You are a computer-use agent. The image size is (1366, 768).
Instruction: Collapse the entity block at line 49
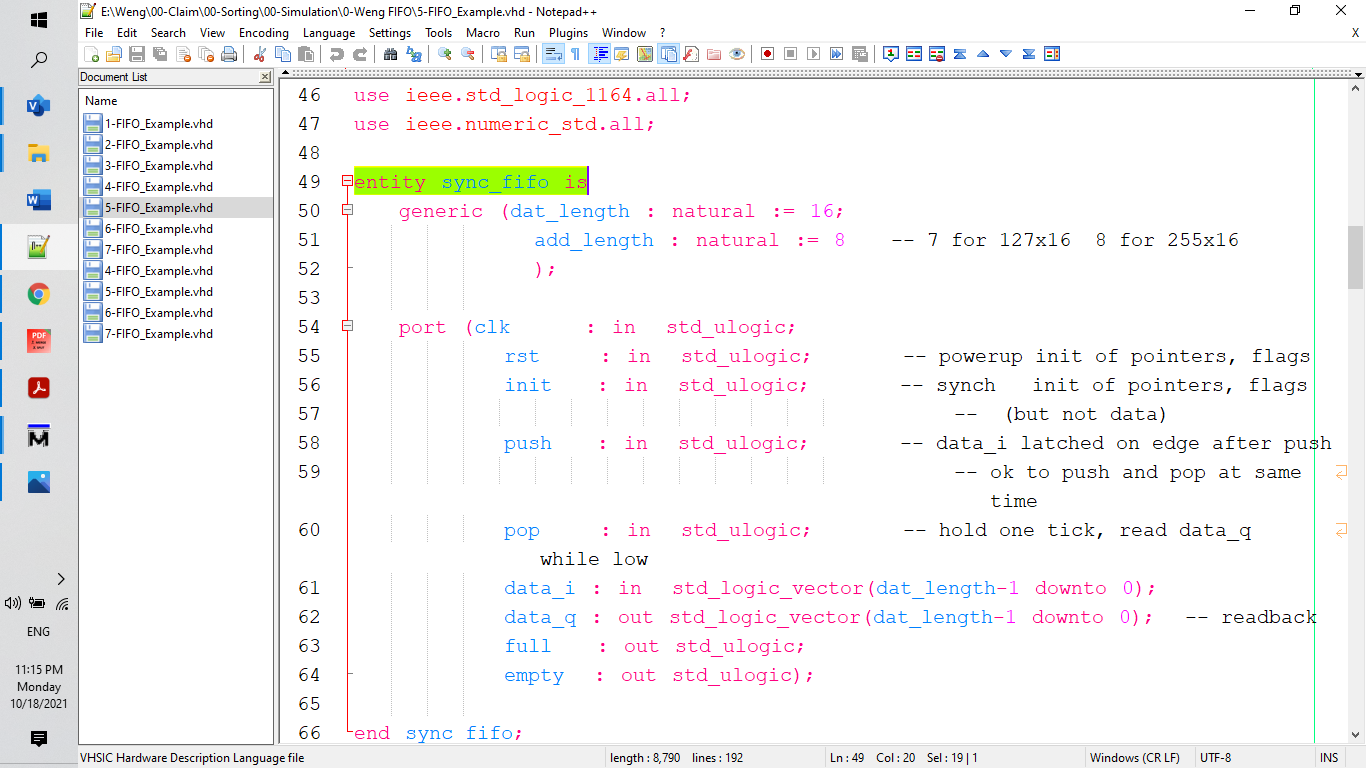click(x=347, y=181)
